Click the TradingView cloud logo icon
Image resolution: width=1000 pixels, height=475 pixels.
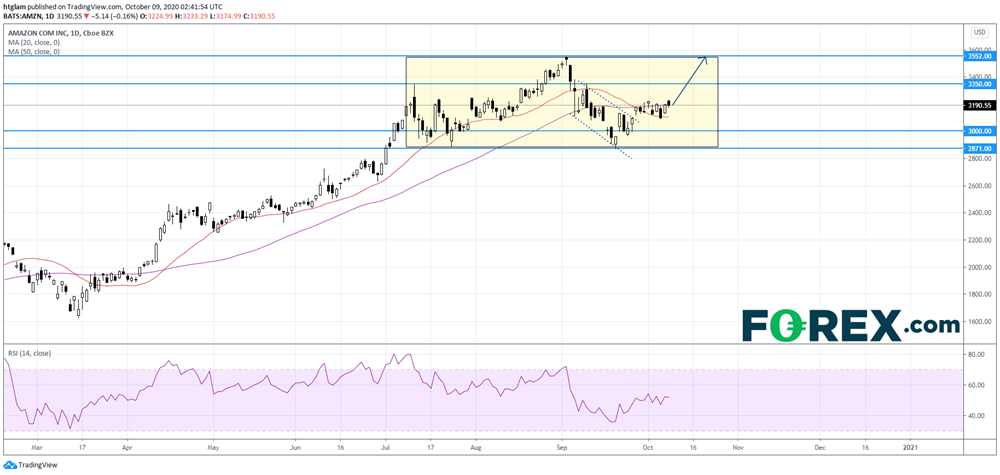[x=10, y=465]
